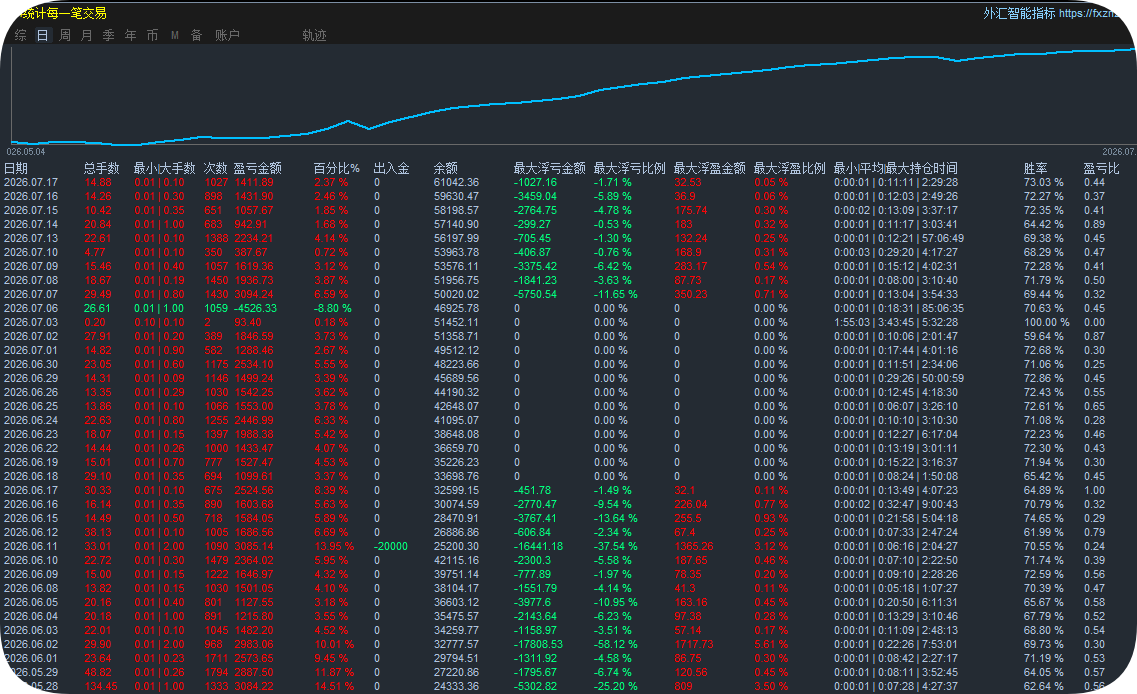Screen dimensions: 1137x694
Task: Click the 盈亏金额 column header
Action: [257, 168]
